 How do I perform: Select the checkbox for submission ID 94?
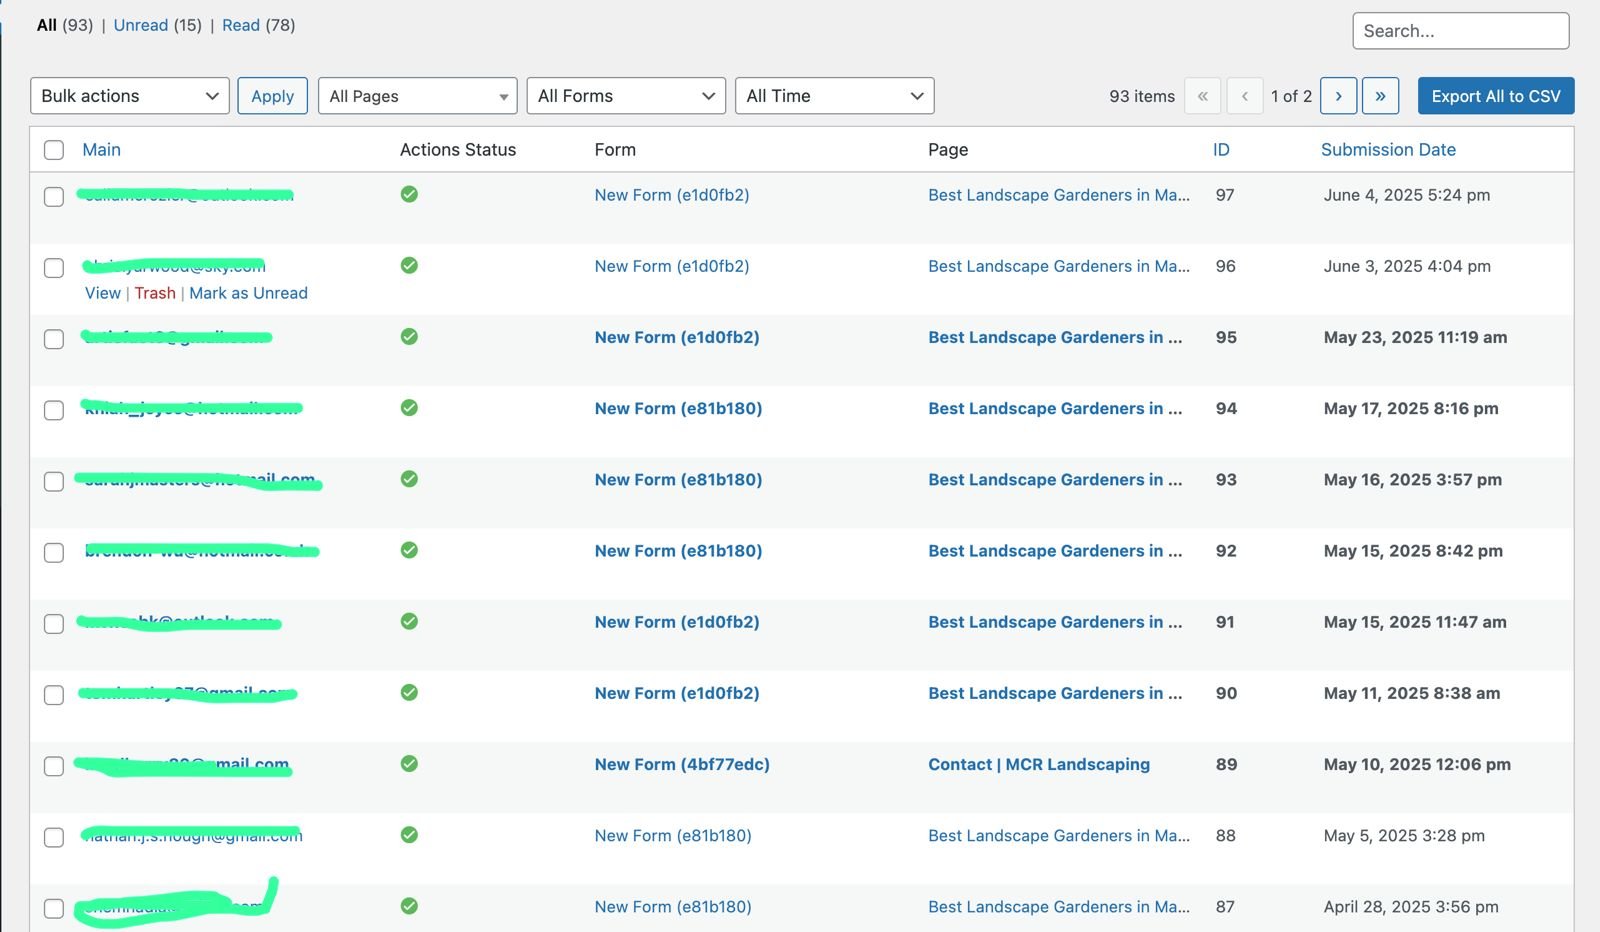tap(54, 410)
